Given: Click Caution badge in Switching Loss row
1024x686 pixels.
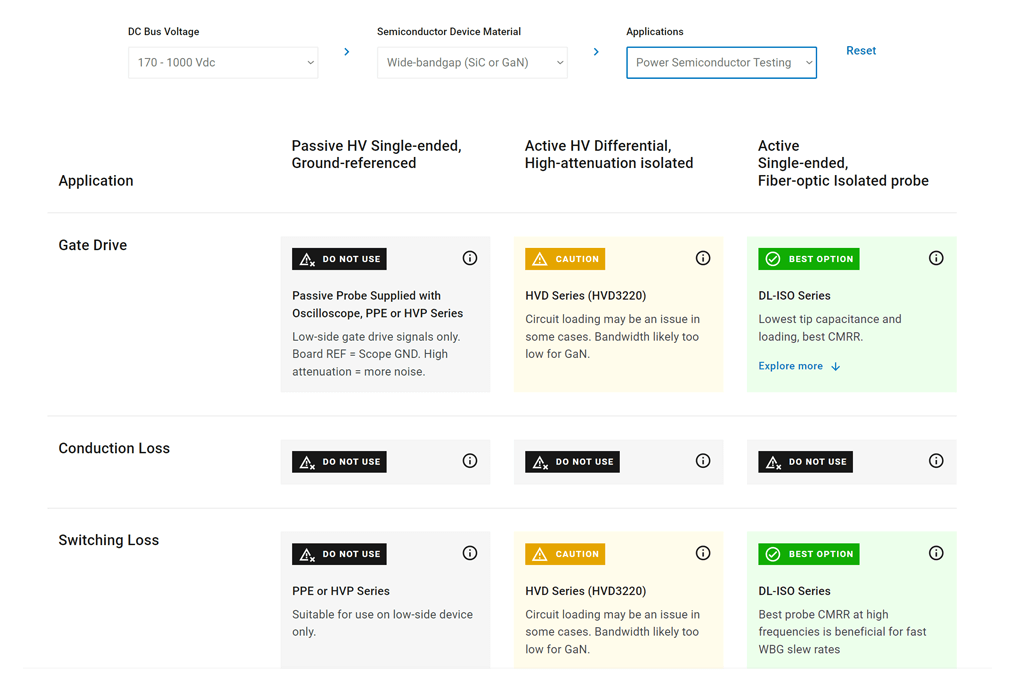Looking at the screenshot, I should 565,554.
